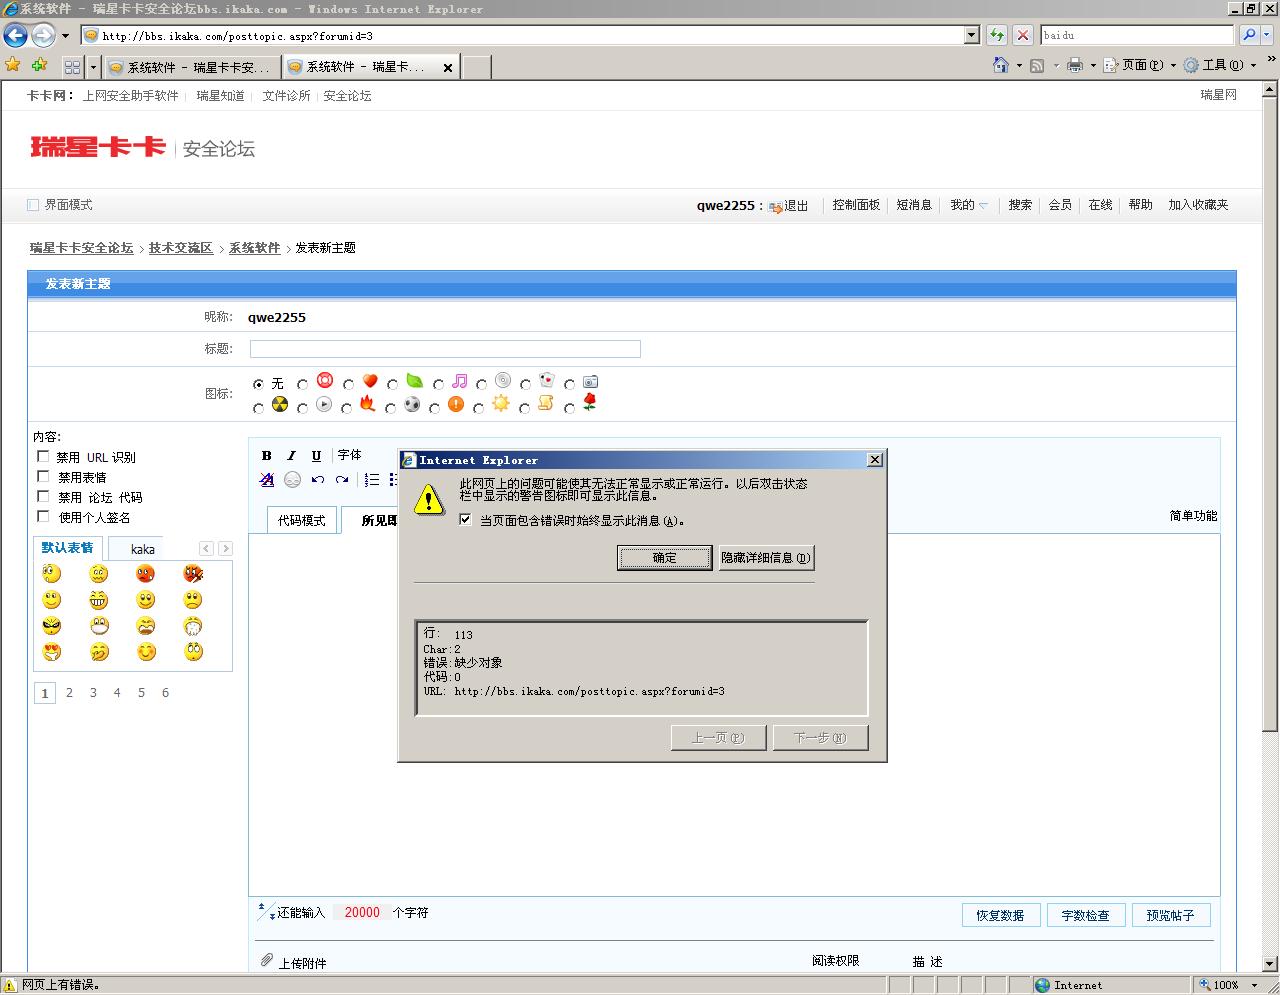The width and height of the screenshot is (1280, 995).
Task: Insert a numbered list in the editor
Action: coord(371,479)
